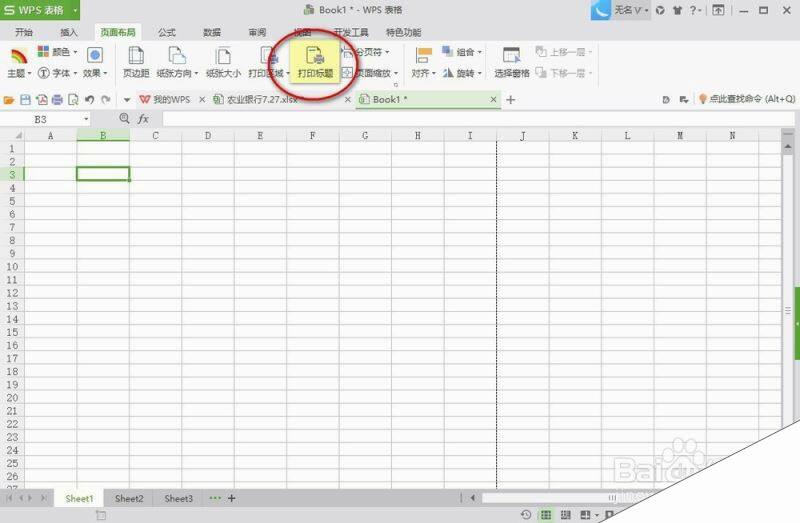Click 点此查找命令 command search
Viewport: 800px width, 523px height.
747,99
